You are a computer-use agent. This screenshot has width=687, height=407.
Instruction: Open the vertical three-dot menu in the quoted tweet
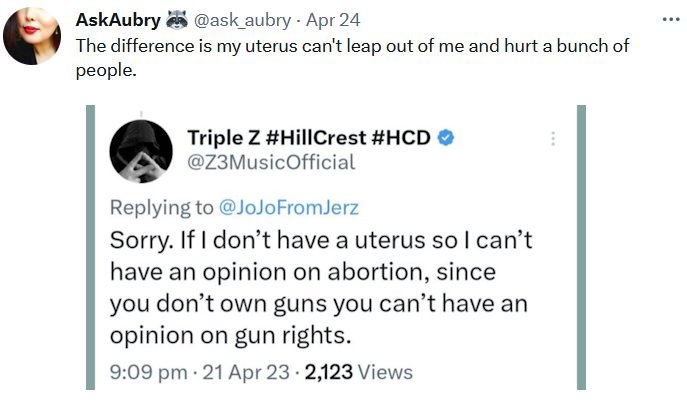(552, 140)
